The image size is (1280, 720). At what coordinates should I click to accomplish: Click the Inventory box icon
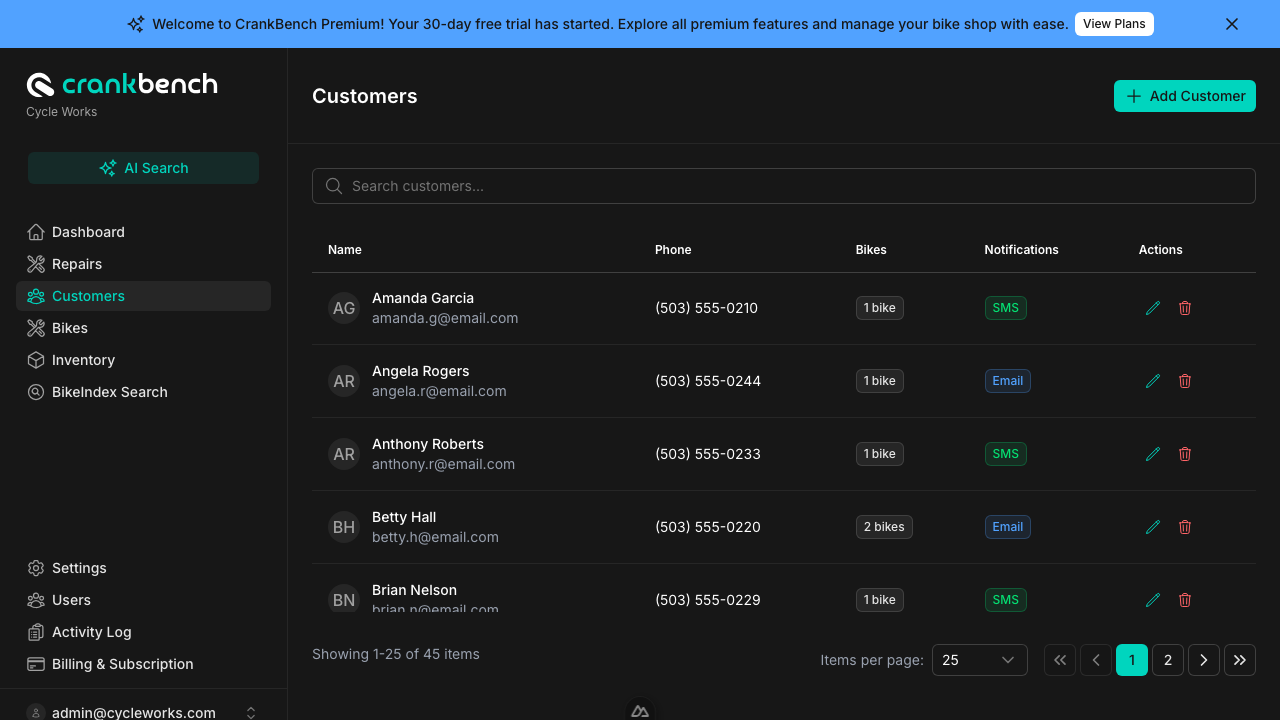(x=36, y=360)
